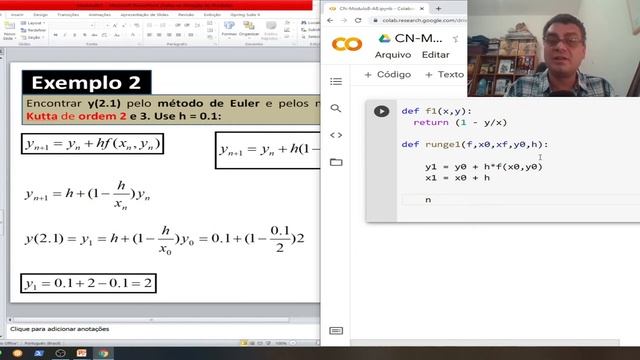
Task: Click the pin icon next to notebook title
Action: (x=455, y=39)
